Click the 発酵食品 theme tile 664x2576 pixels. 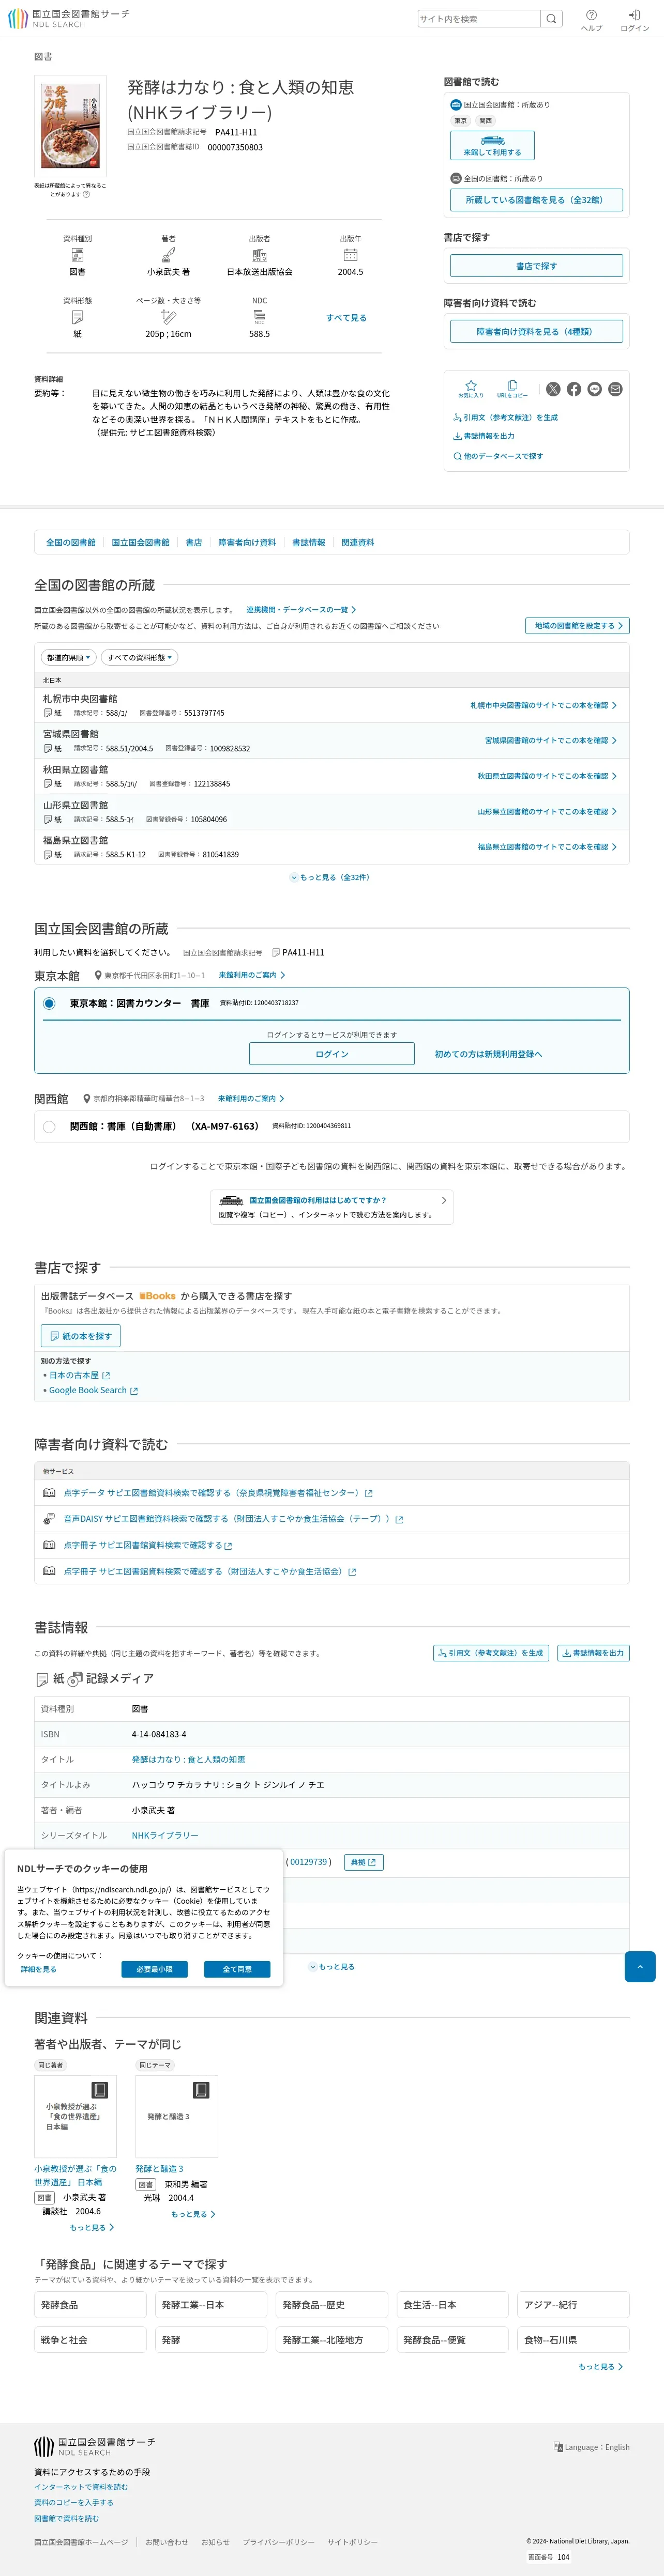[90, 2305]
